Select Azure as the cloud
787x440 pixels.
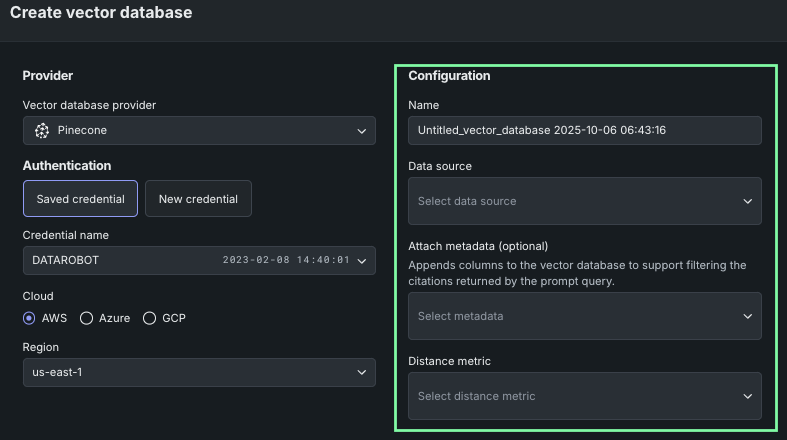87,318
